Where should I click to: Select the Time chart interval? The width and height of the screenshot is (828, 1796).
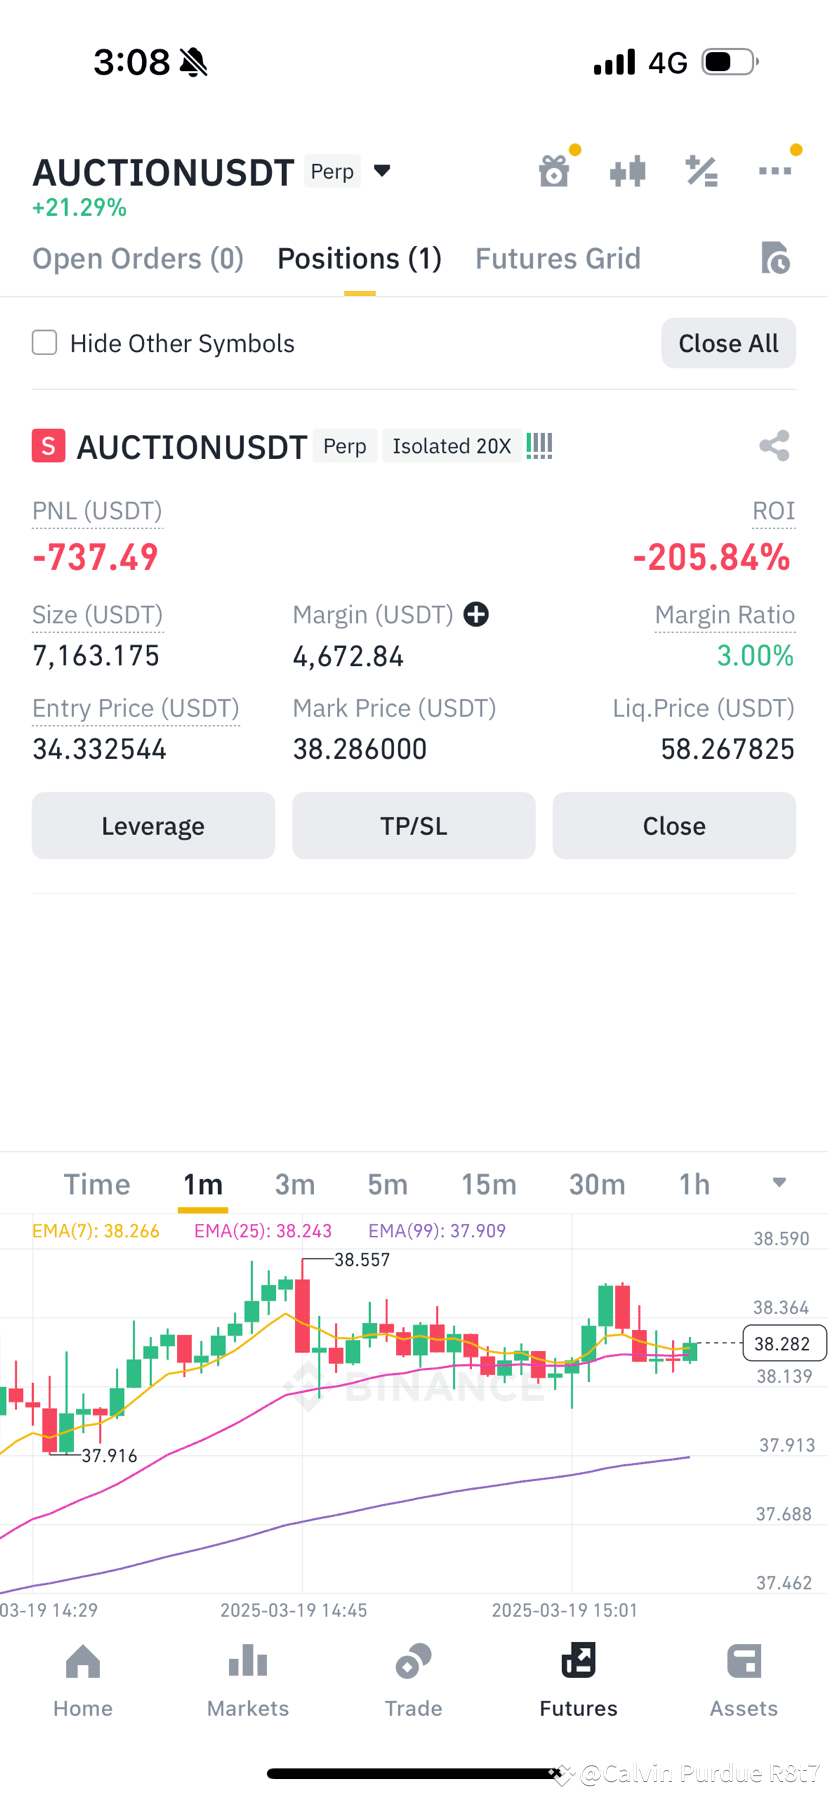pyautogui.click(x=97, y=1184)
